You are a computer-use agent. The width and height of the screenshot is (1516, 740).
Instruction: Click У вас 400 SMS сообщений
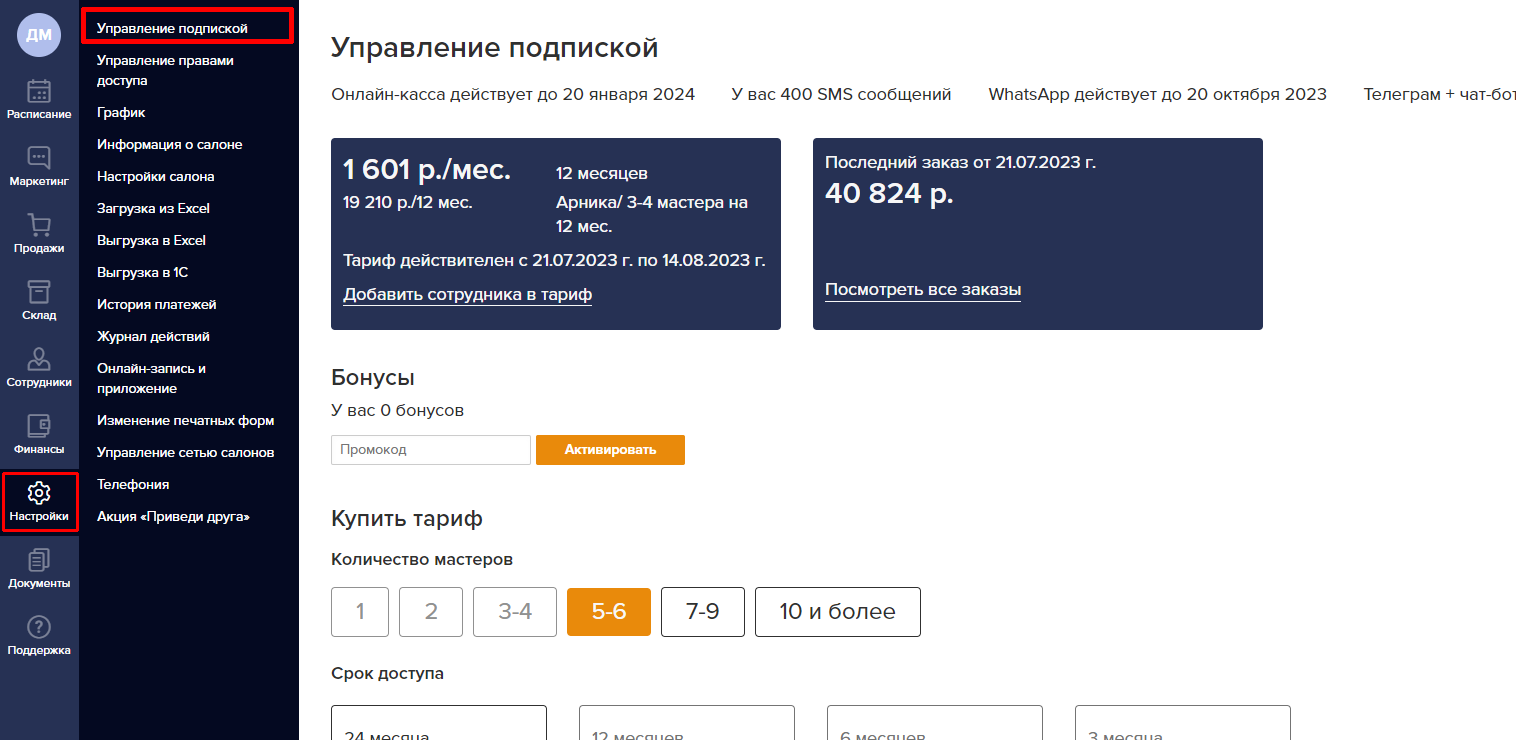(x=841, y=94)
